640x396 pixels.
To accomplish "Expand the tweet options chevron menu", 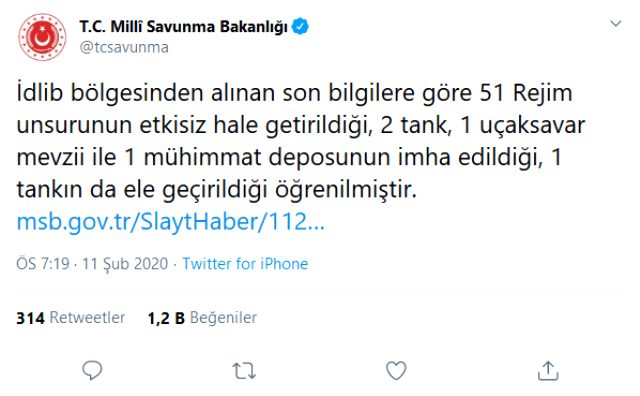I will click(616, 24).
